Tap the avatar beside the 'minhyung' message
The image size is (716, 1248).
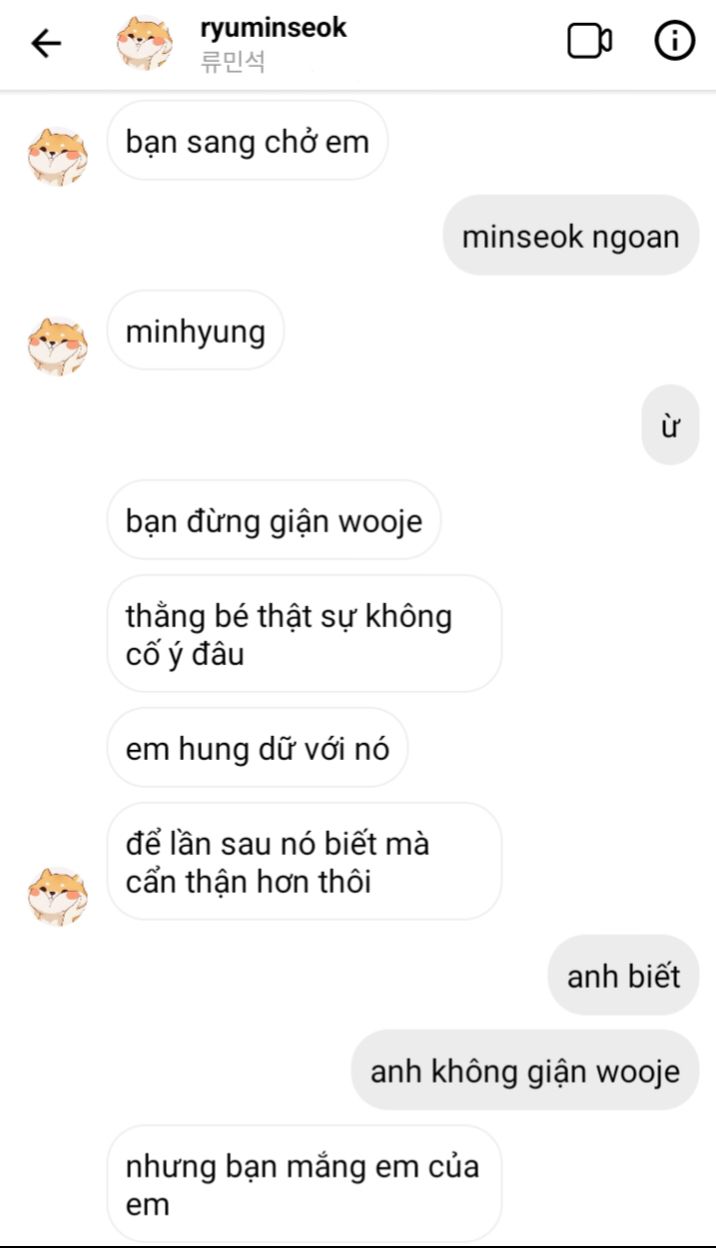57,346
